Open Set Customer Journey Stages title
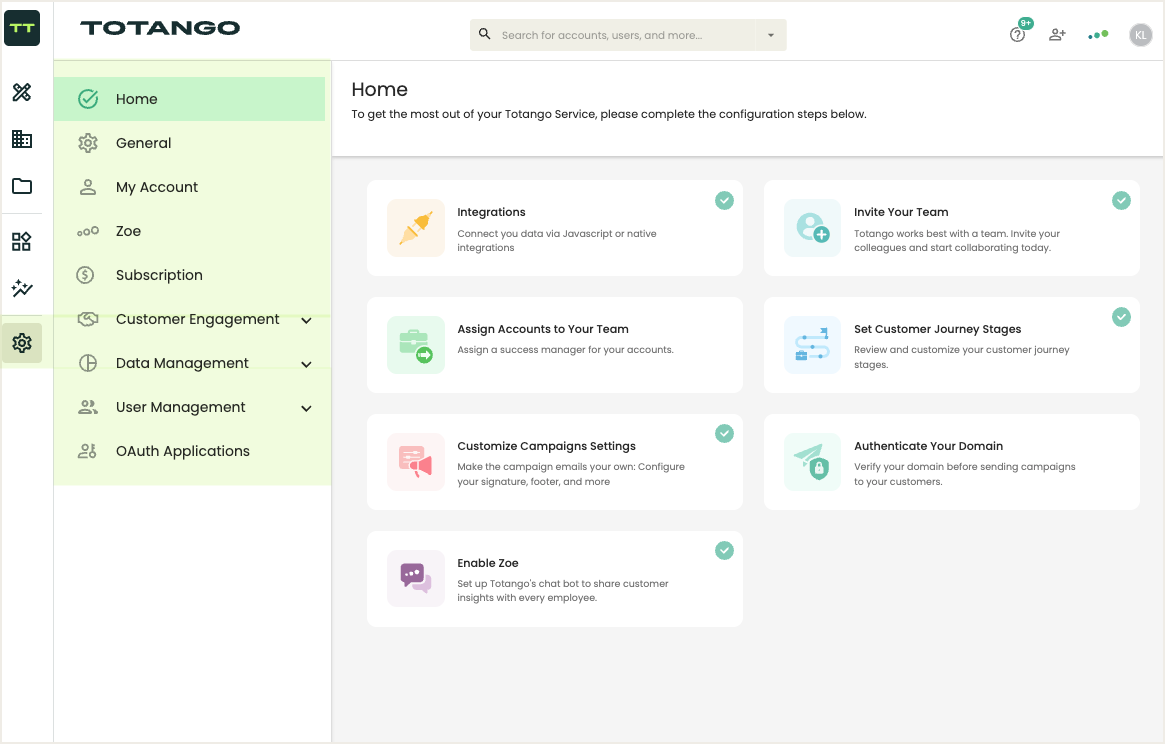This screenshot has height=744, width=1165. 938,329
